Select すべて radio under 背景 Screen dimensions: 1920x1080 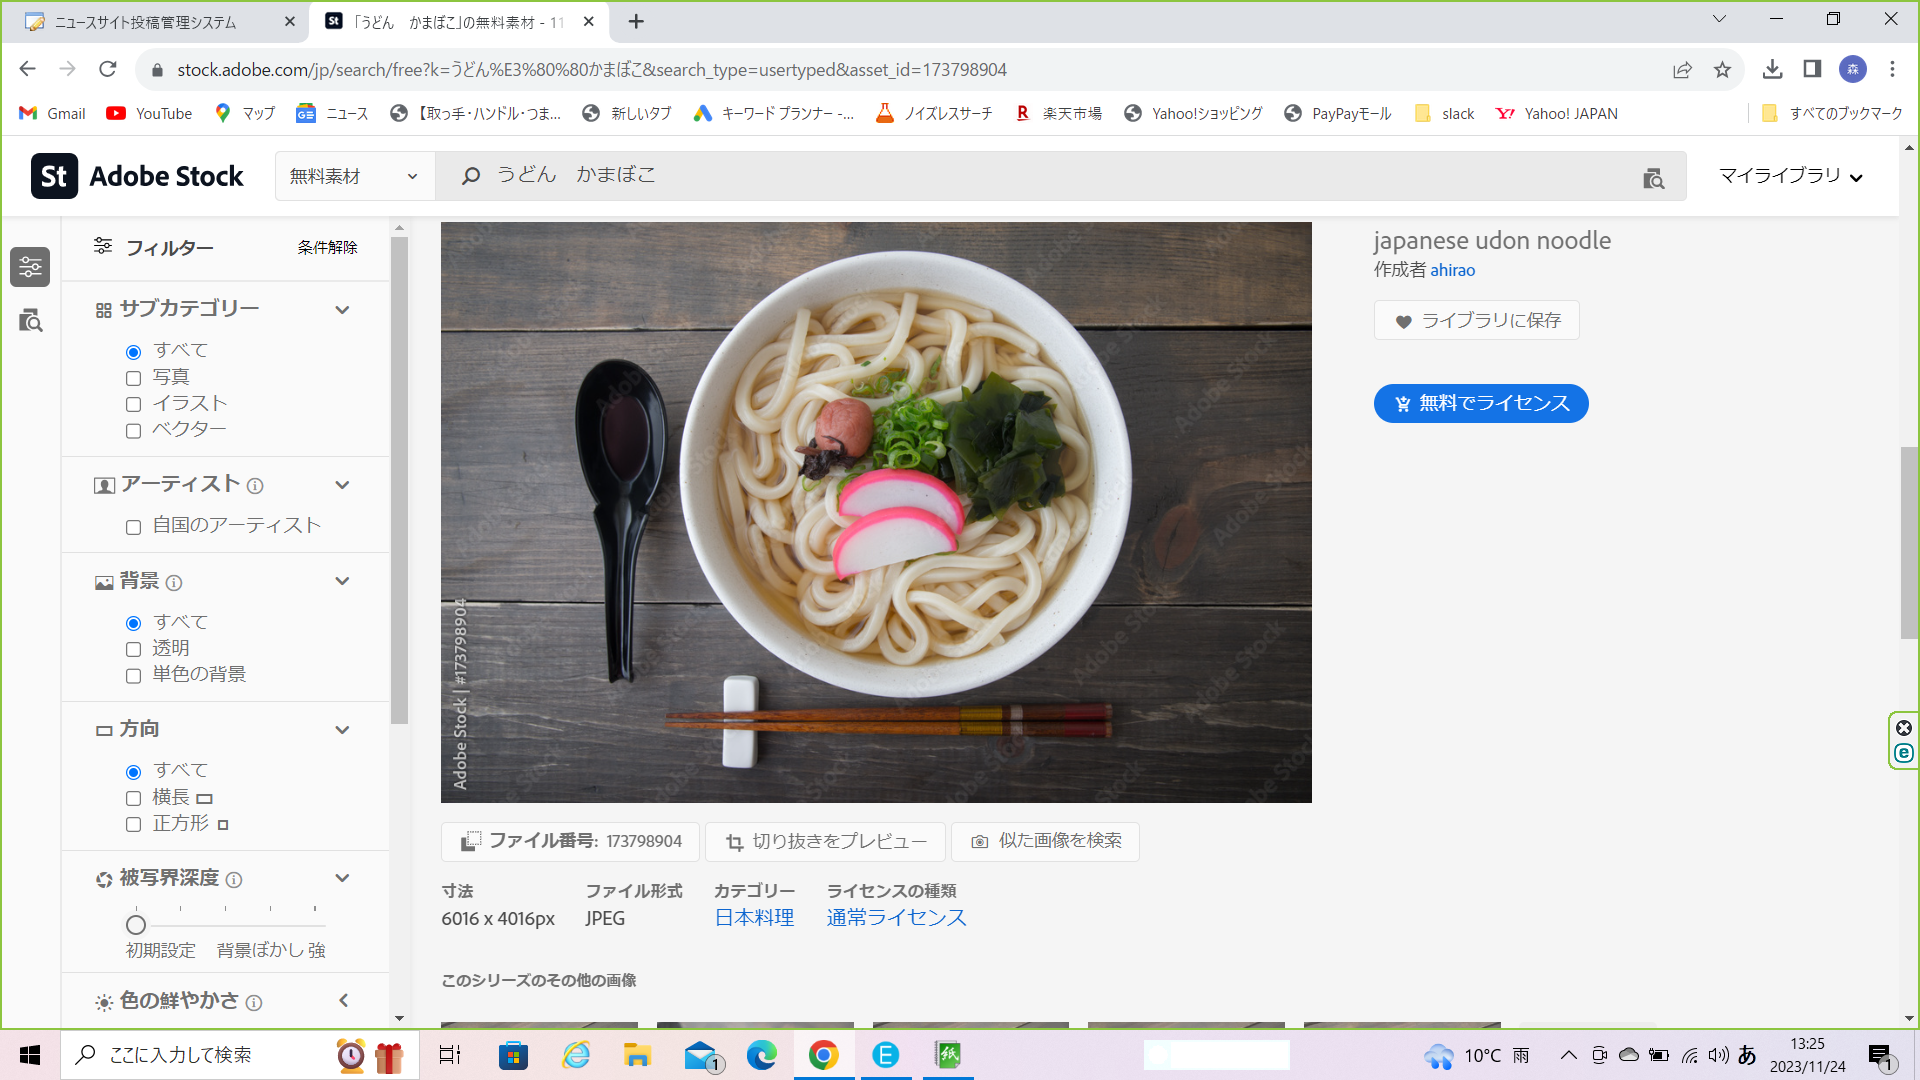coord(133,624)
